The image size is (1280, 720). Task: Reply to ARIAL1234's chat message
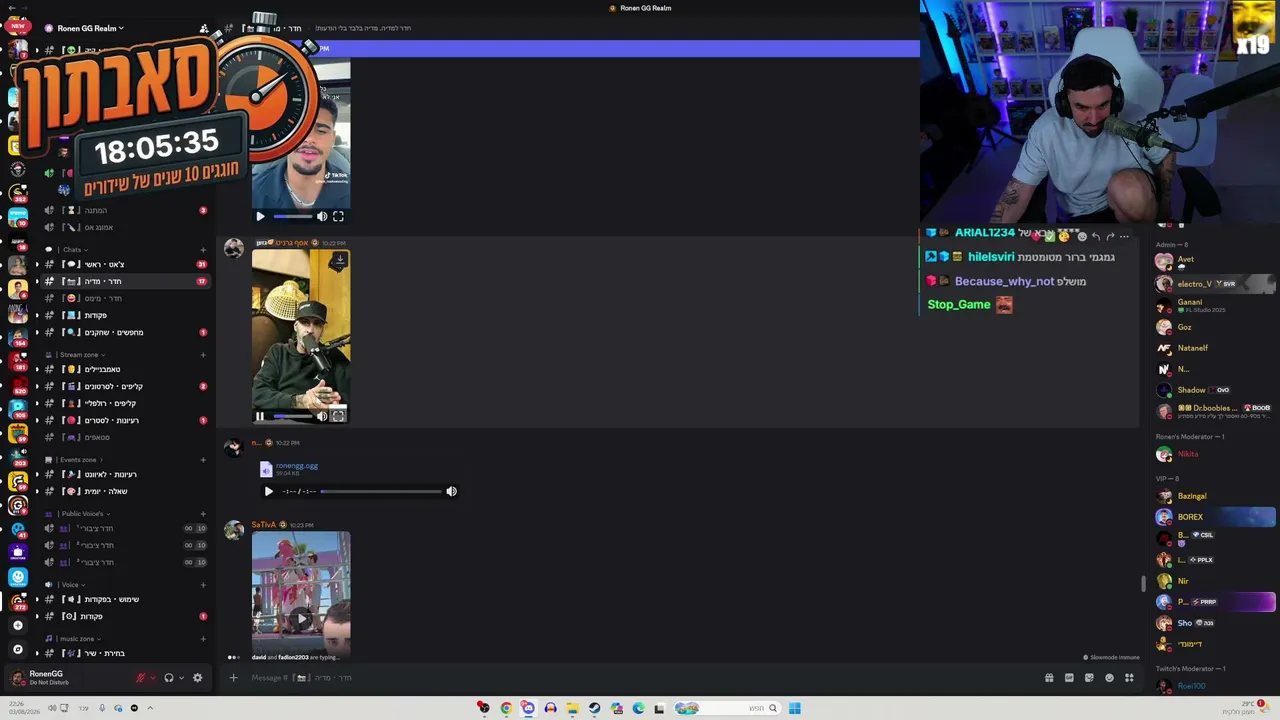coord(1096,237)
